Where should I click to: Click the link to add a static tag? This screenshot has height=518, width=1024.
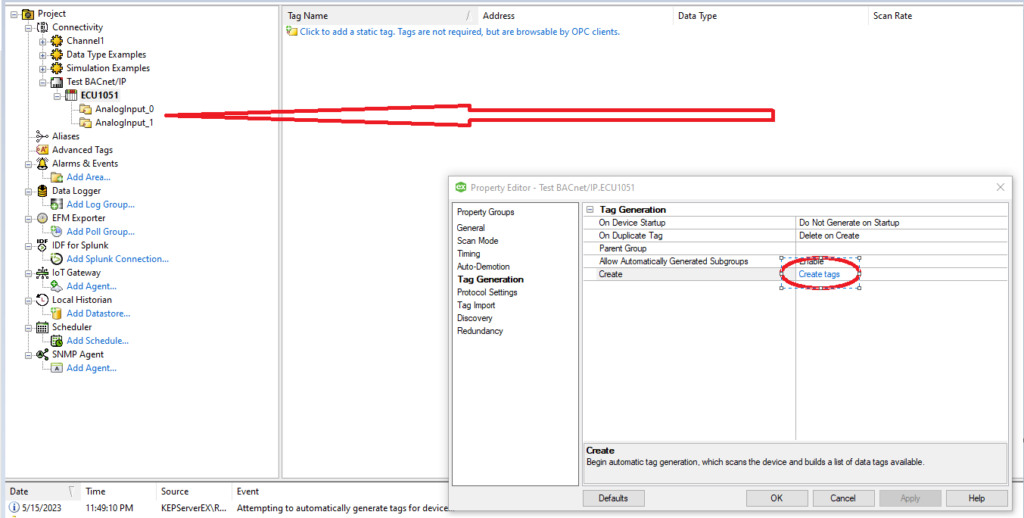[x=460, y=31]
